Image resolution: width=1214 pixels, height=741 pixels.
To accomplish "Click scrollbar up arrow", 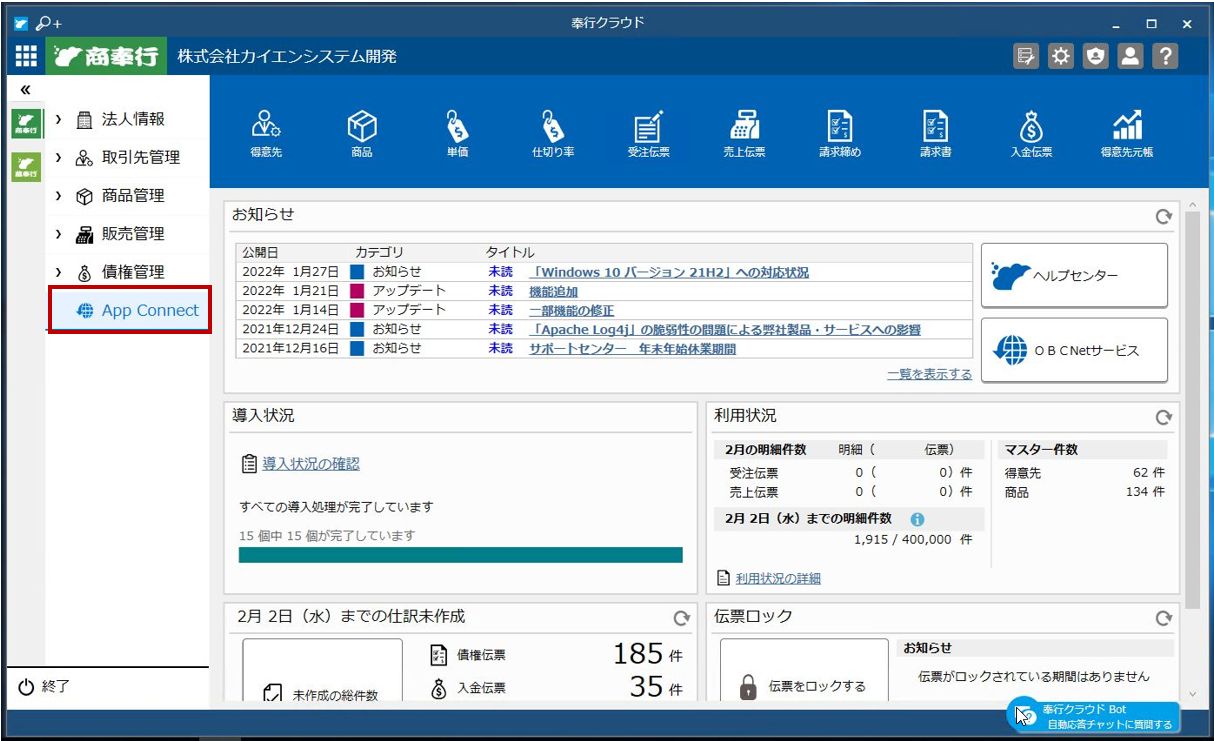I will pos(1190,205).
